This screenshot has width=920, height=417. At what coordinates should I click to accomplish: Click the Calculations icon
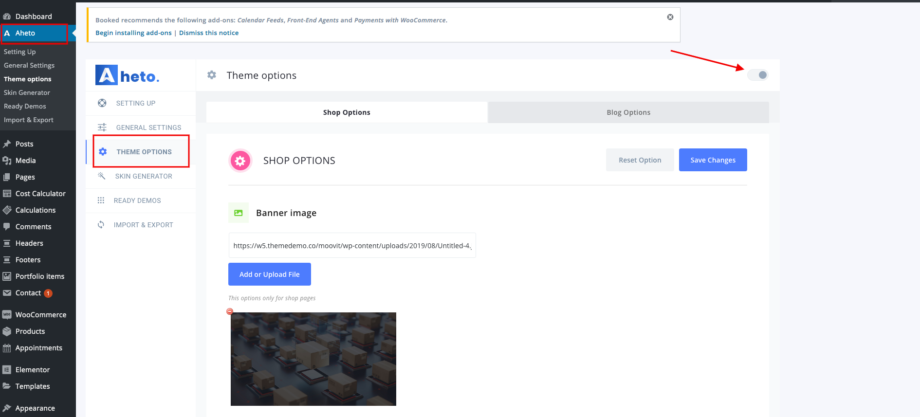point(7,210)
